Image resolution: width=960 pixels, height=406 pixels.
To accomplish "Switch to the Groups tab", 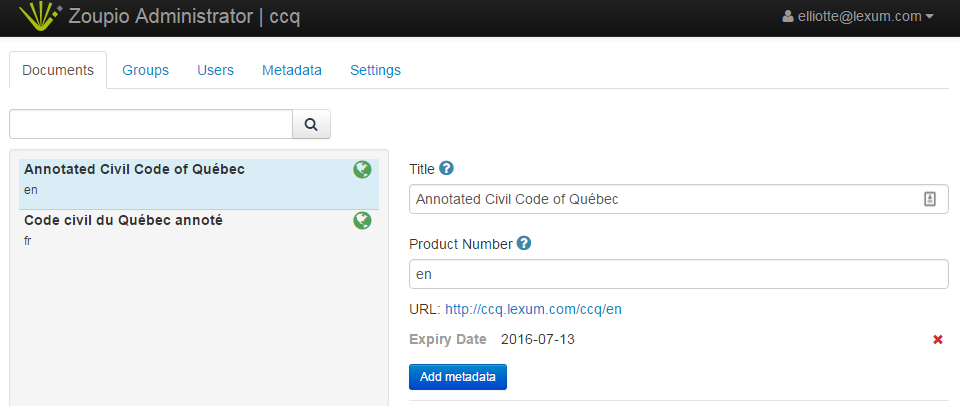I will tap(145, 70).
